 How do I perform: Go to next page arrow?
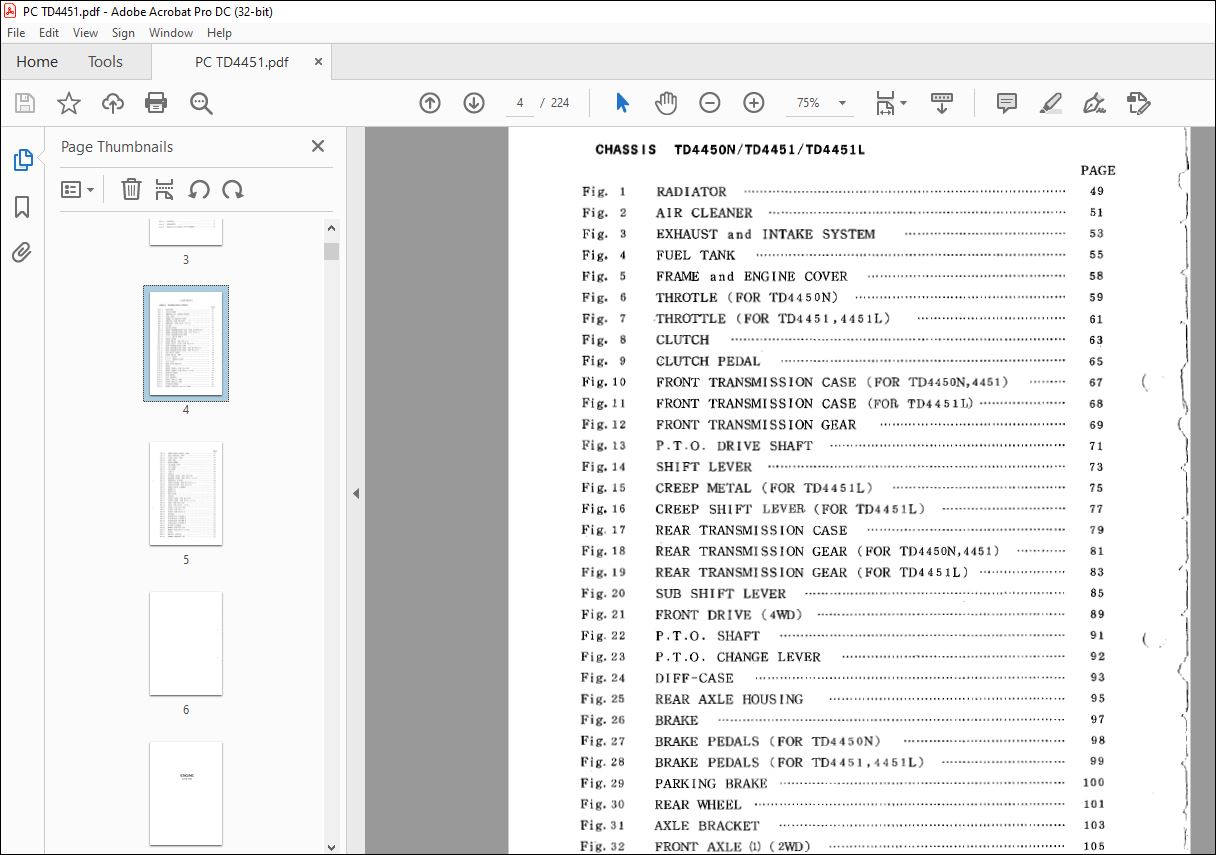pyautogui.click(x=474, y=103)
